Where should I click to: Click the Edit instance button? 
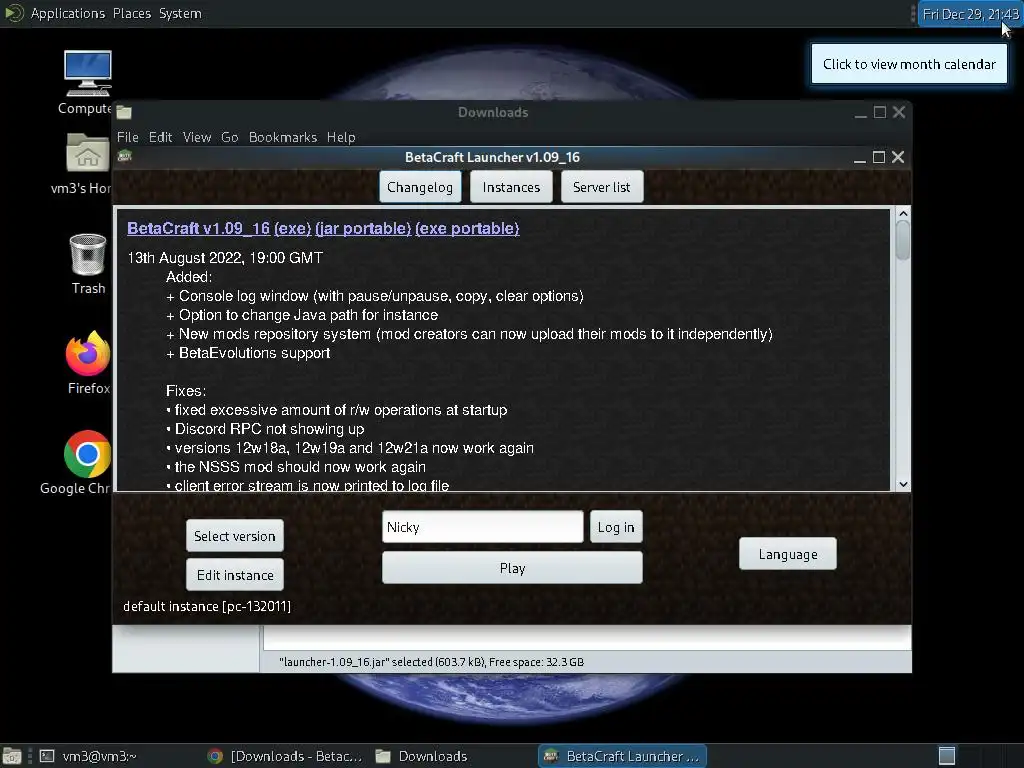tap(234, 575)
